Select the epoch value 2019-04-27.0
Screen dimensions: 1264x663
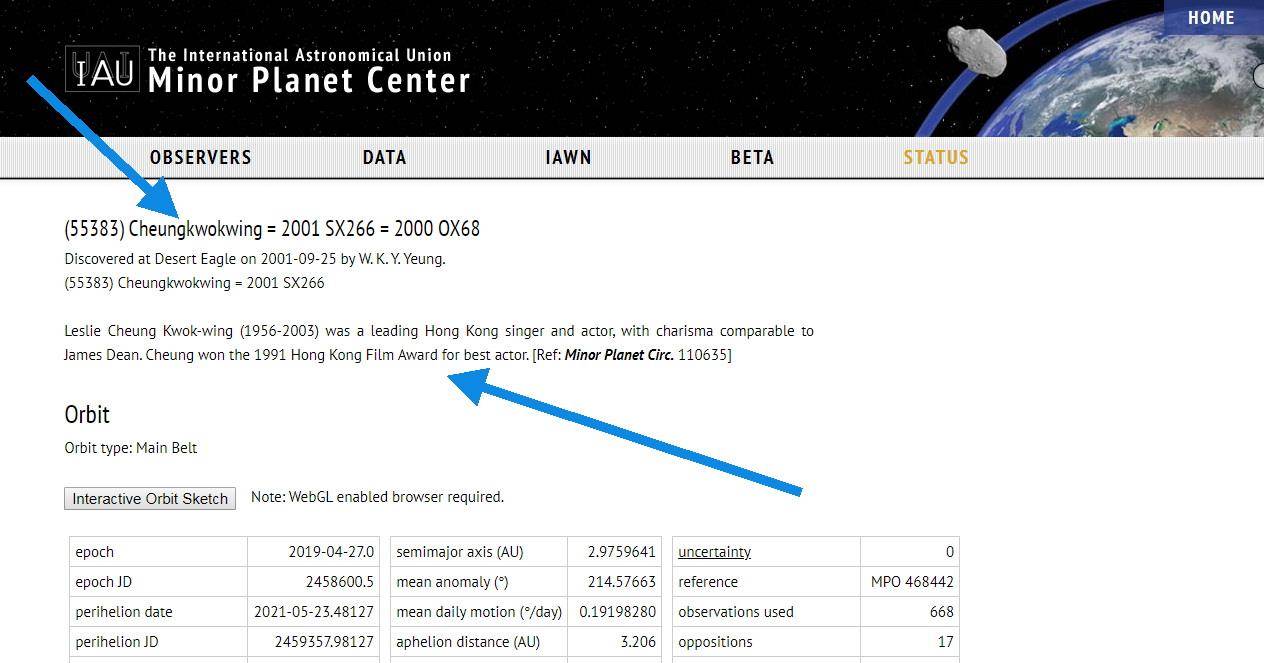point(331,552)
